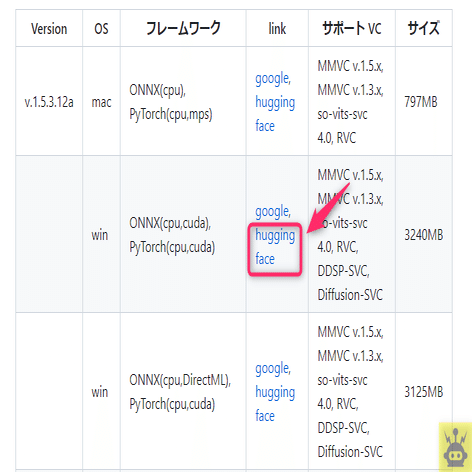Click the 3125MB size cell
The image size is (472, 472).
[424, 392]
